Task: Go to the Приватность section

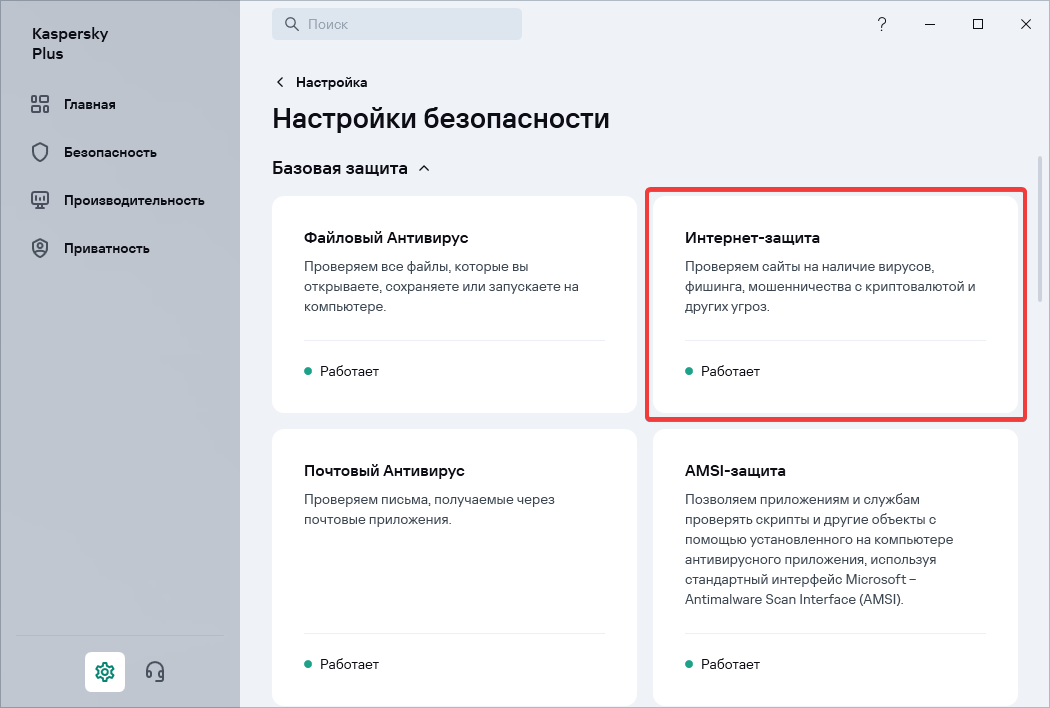Action: coord(106,248)
